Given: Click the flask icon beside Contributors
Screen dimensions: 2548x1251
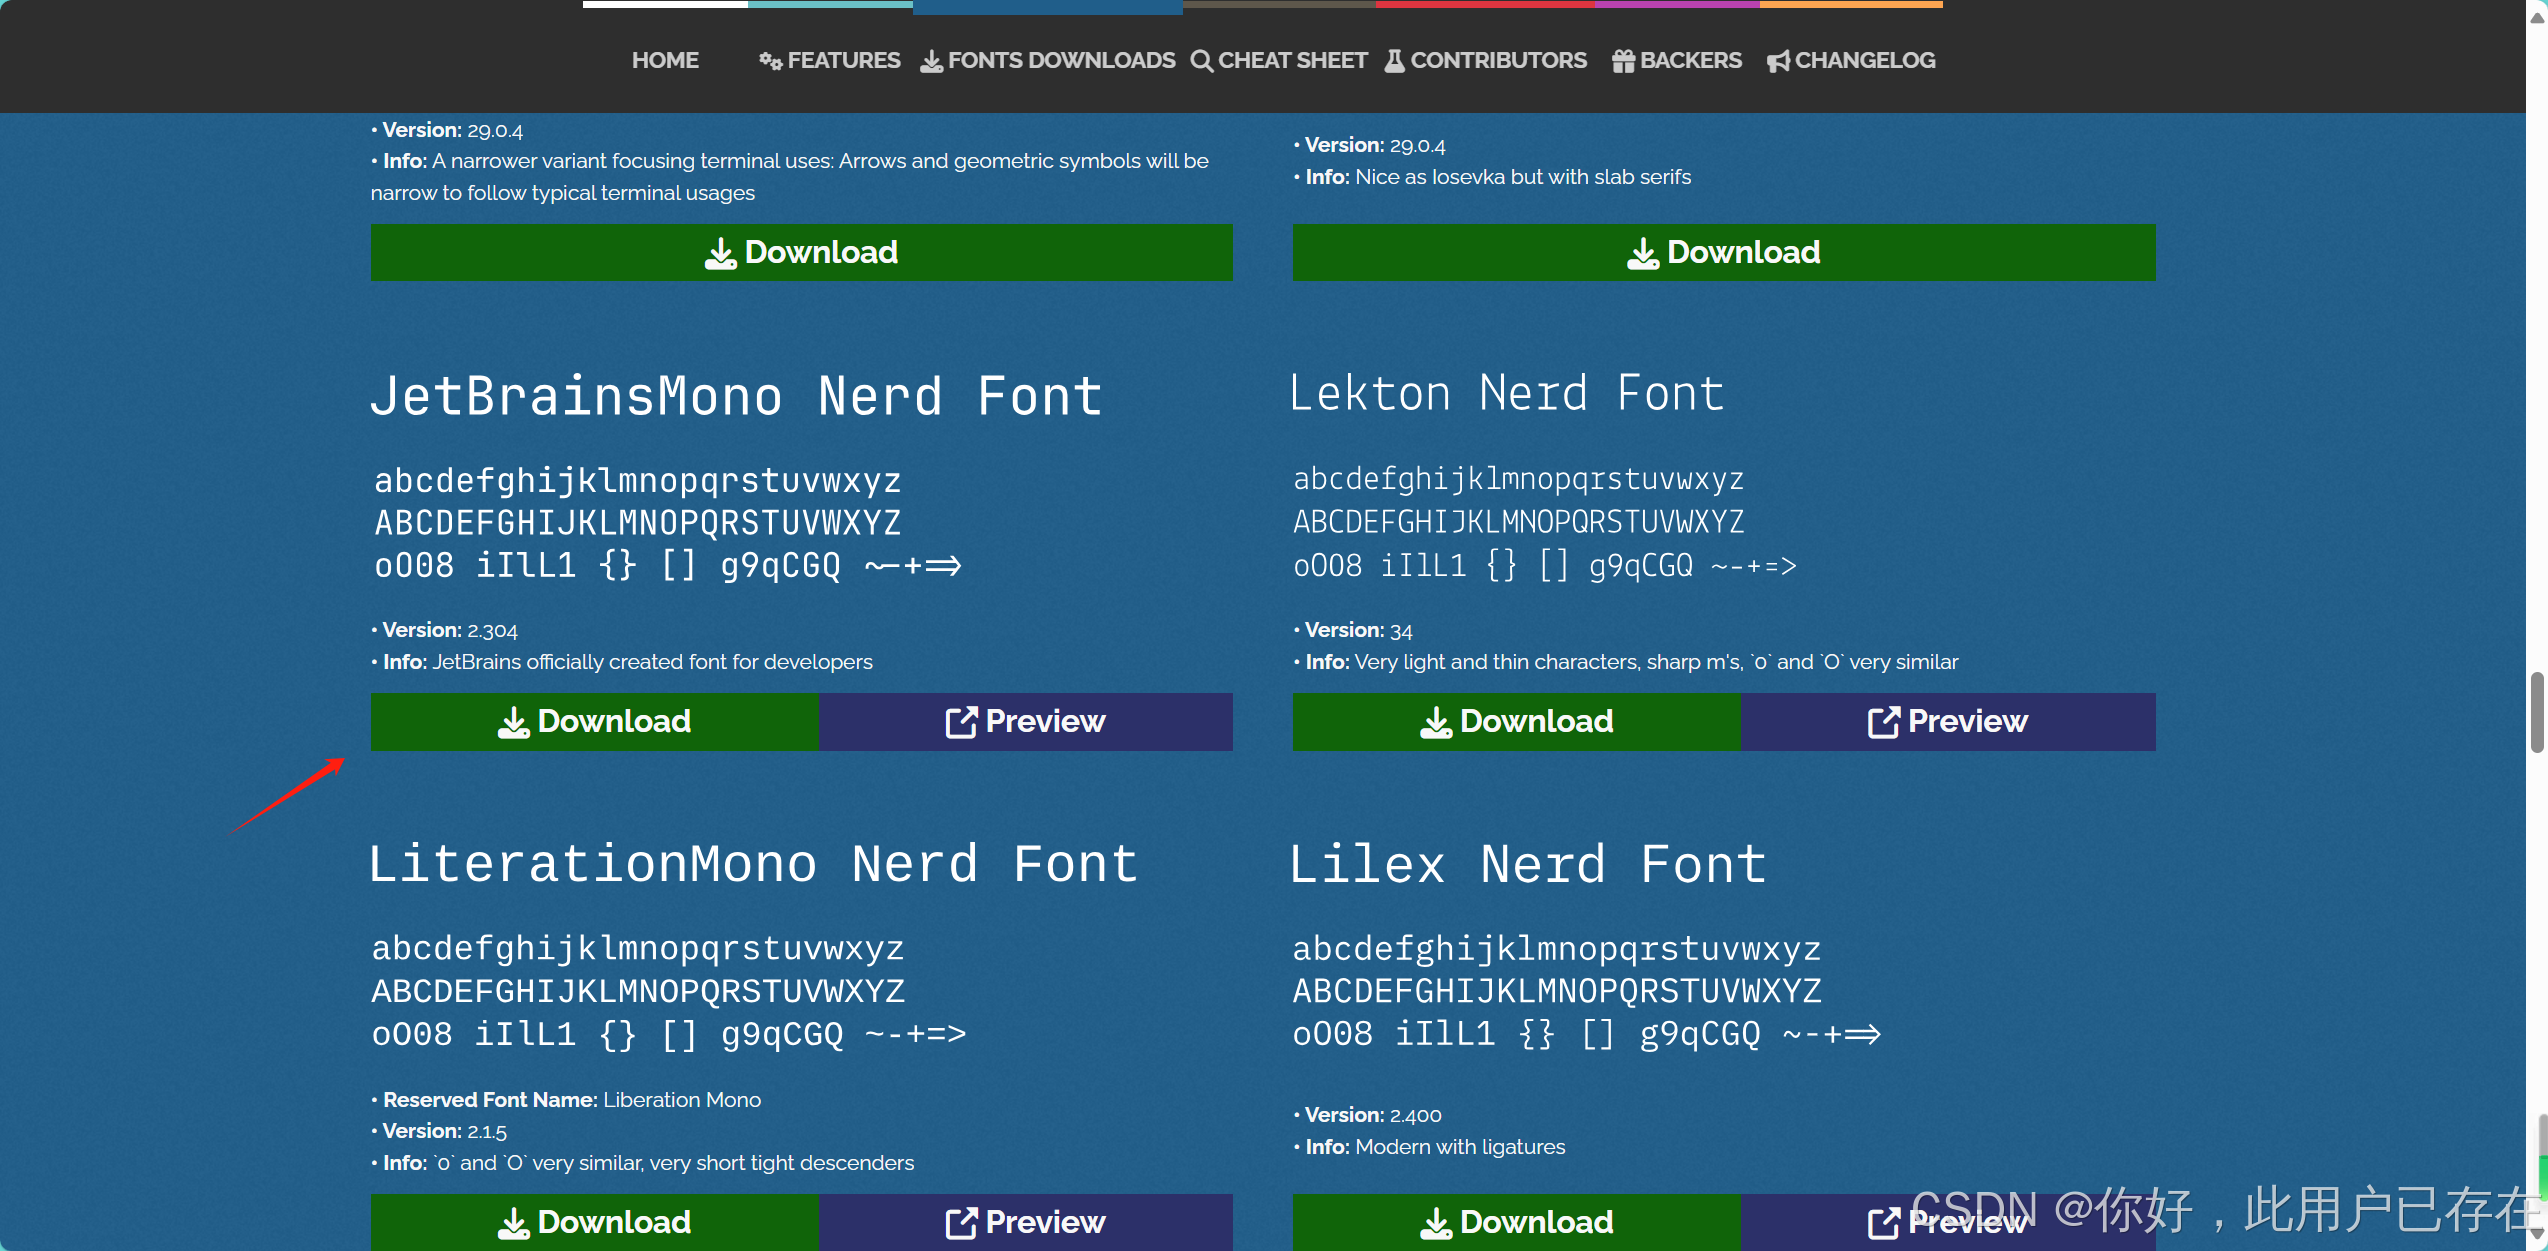Looking at the screenshot, I should 1394,61.
